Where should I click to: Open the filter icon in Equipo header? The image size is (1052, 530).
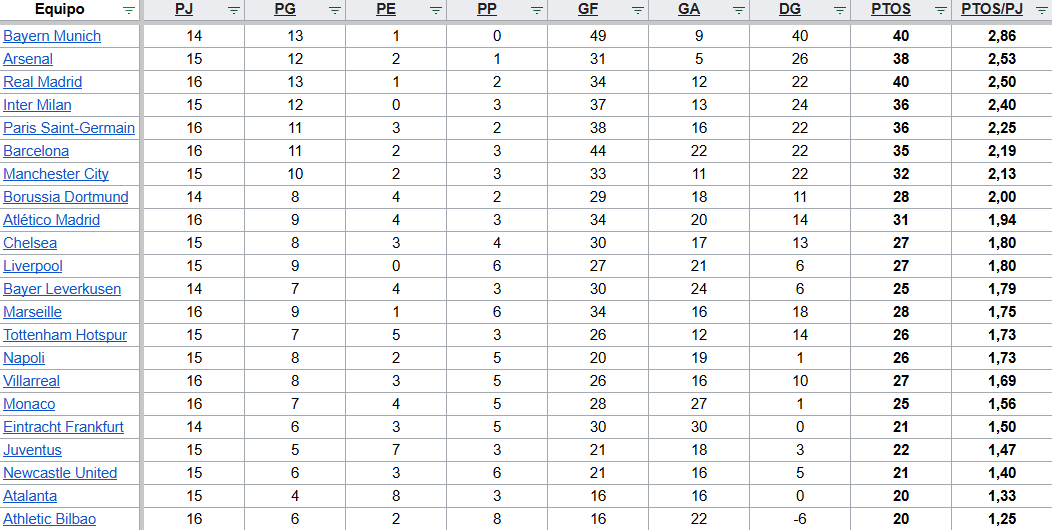pos(129,10)
